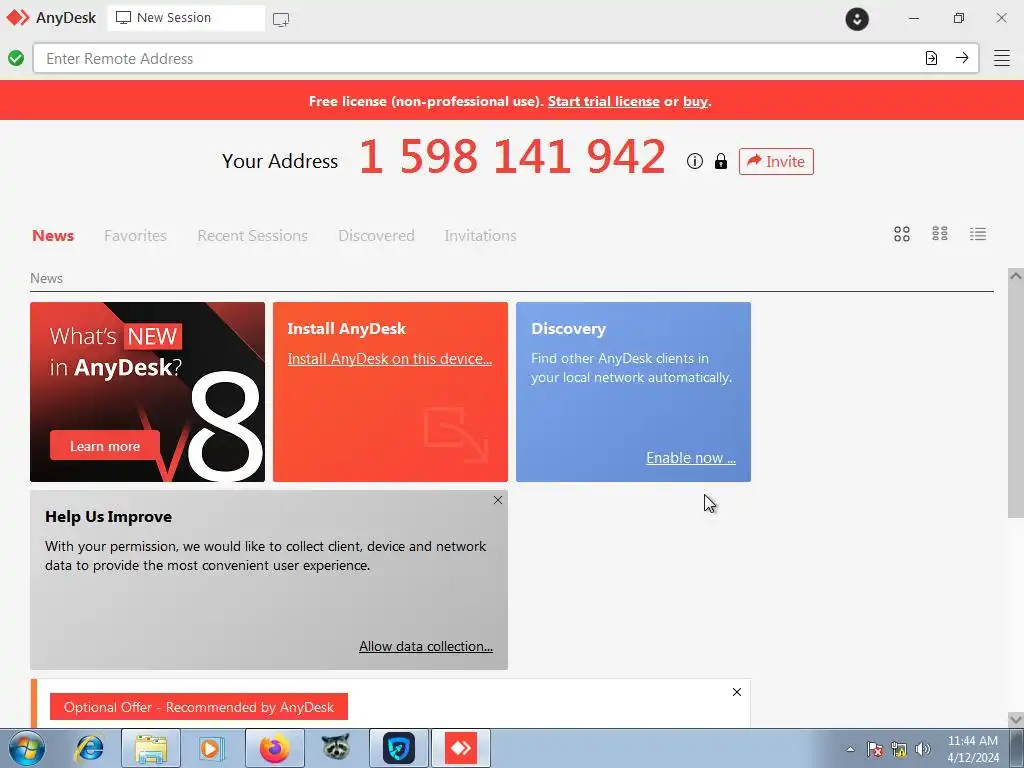1024x768 pixels.
Task: Click the Discovery card heading
Action: tap(568, 328)
